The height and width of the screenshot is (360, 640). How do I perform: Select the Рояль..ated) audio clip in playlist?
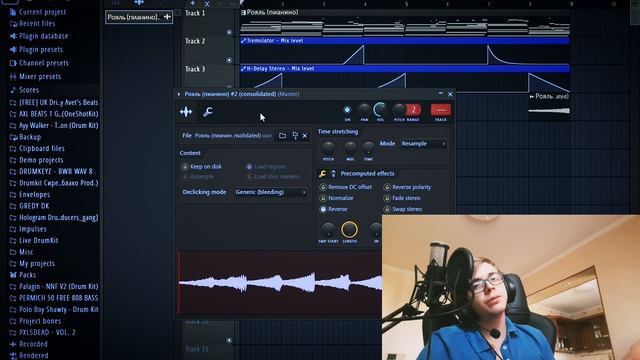coord(549,106)
